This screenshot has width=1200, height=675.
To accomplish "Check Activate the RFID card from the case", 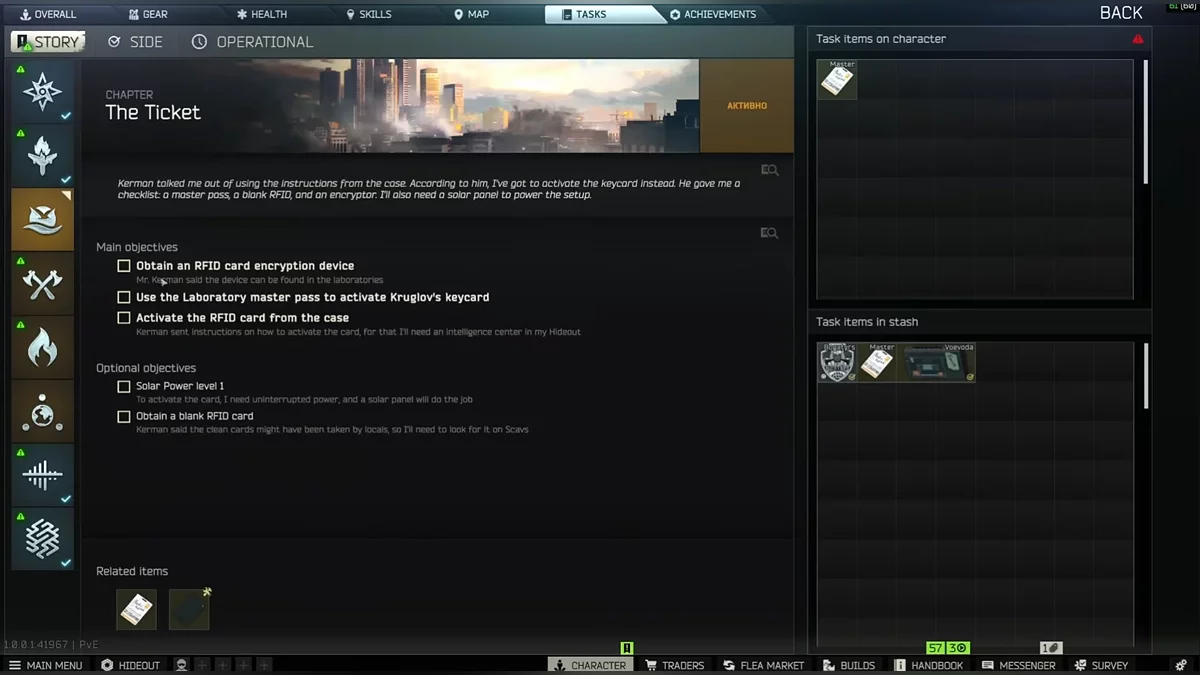I will point(124,318).
